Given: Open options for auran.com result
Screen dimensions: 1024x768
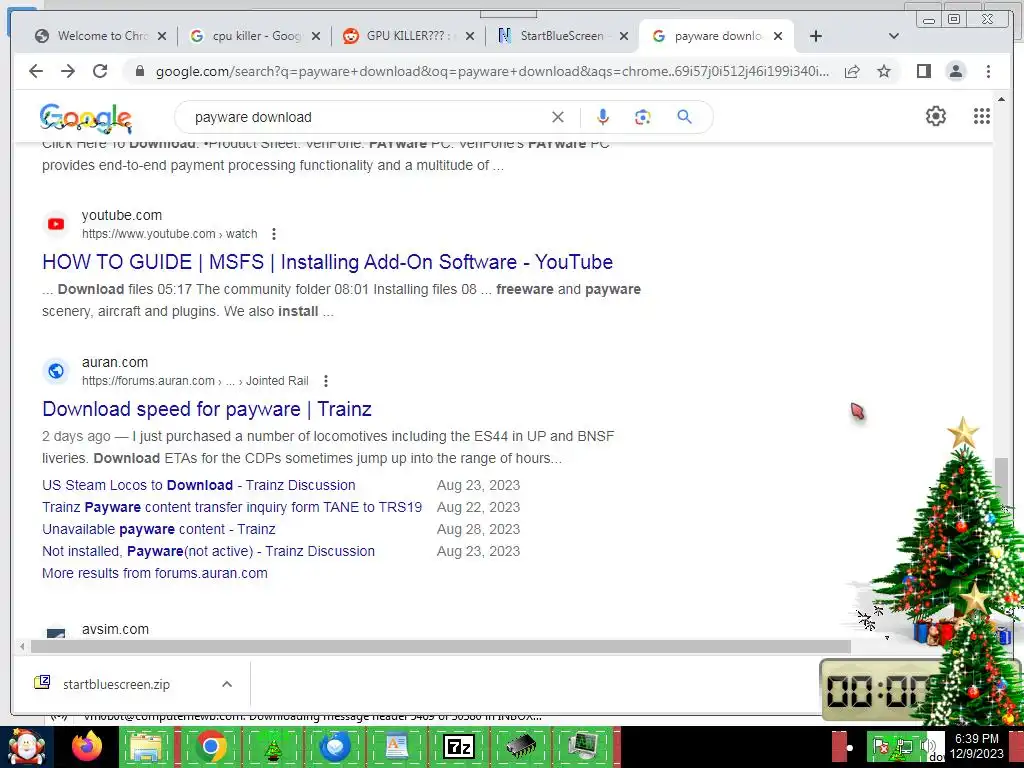Looking at the screenshot, I should (x=326, y=381).
